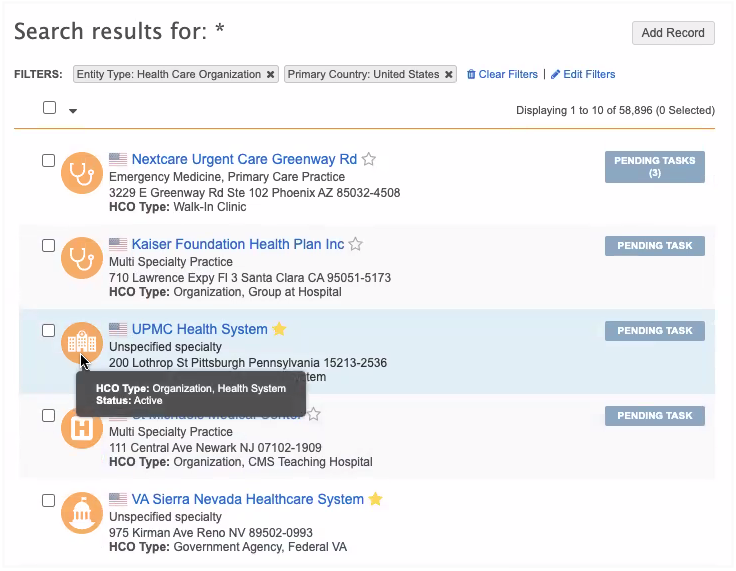
Task: Tick the checkbox for VA Sierra Nevada Healthcare
Action: (x=48, y=500)
